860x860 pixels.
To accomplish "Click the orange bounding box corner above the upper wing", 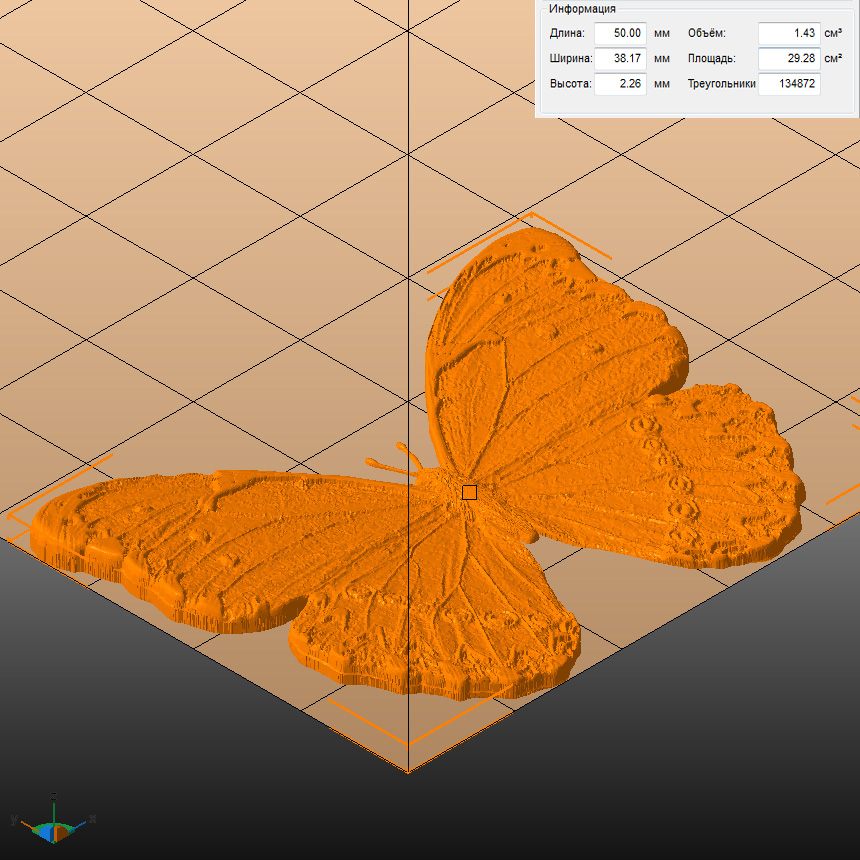I will 532,215.
